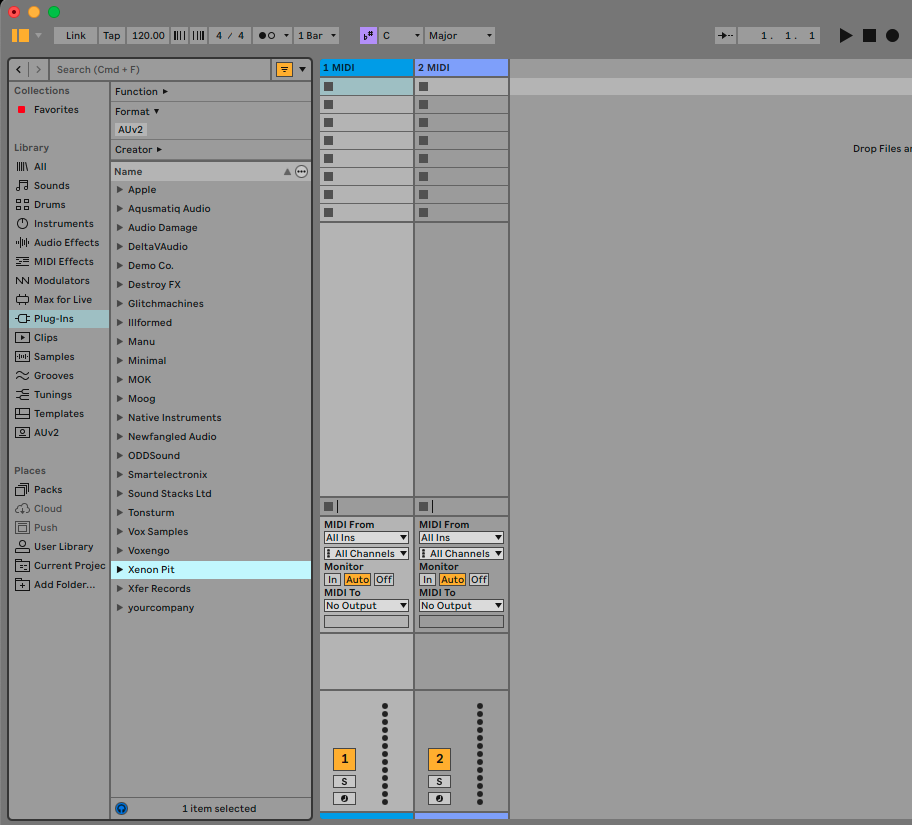912x825 pixels.
Task: Toggle track 1 activator button
Action: [x=344, y=759]
